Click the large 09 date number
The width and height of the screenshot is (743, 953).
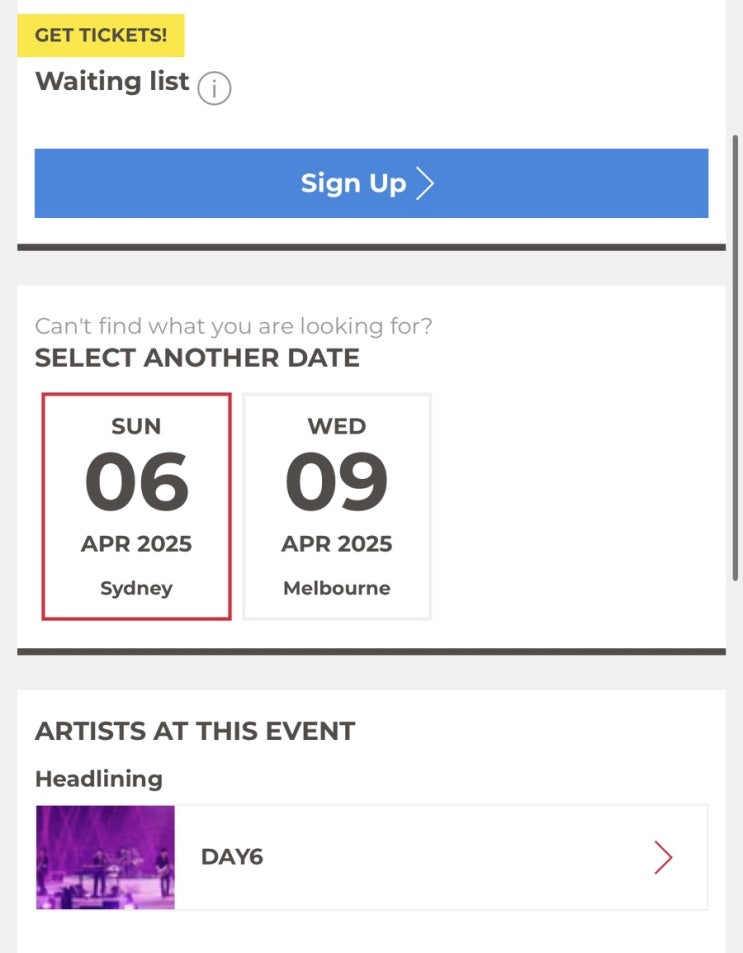[x=337, y=483]
